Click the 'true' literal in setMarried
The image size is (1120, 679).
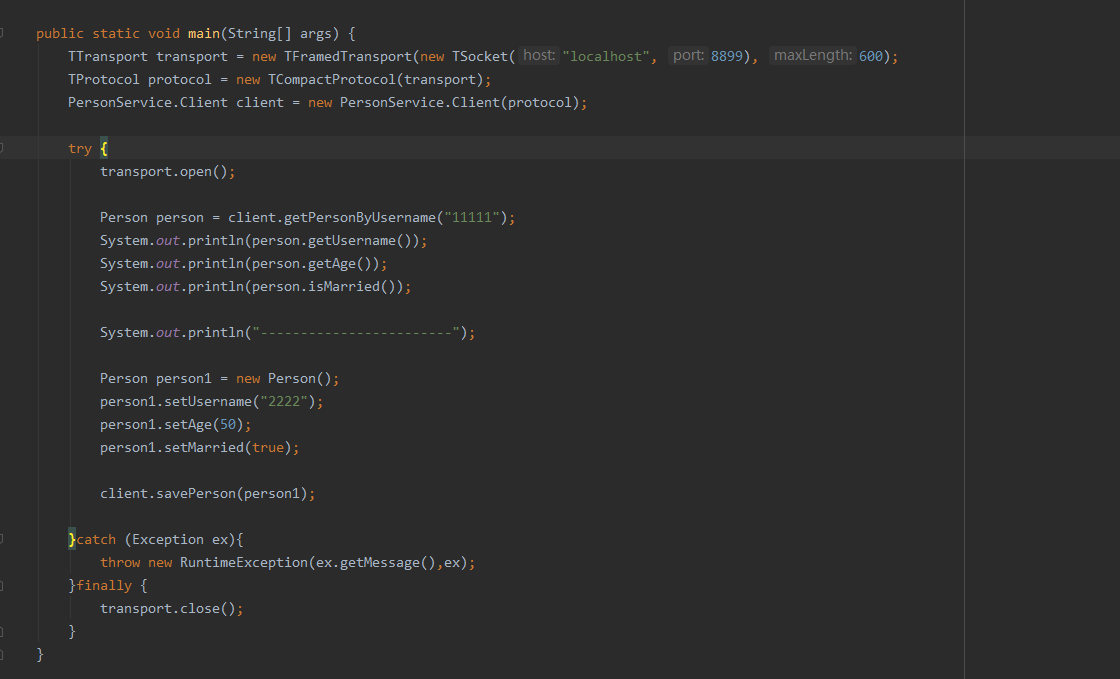(268, 448)
